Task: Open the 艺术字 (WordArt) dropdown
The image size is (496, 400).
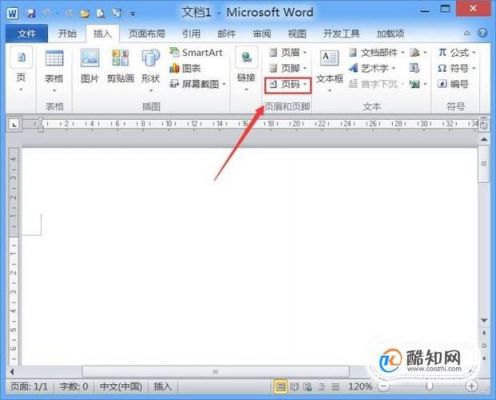Action: pos(372,68)
